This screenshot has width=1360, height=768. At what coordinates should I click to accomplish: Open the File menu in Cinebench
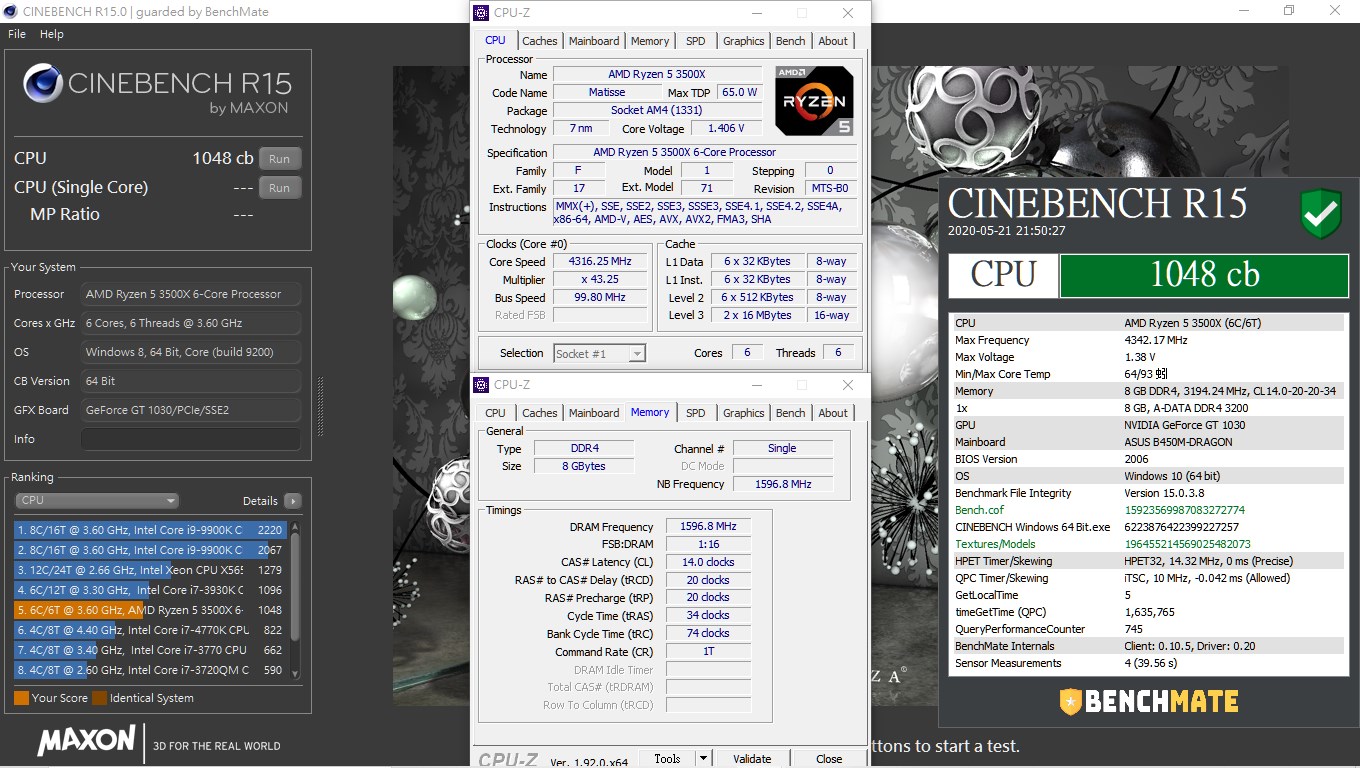pyautogui.click(x=17, y=34)
